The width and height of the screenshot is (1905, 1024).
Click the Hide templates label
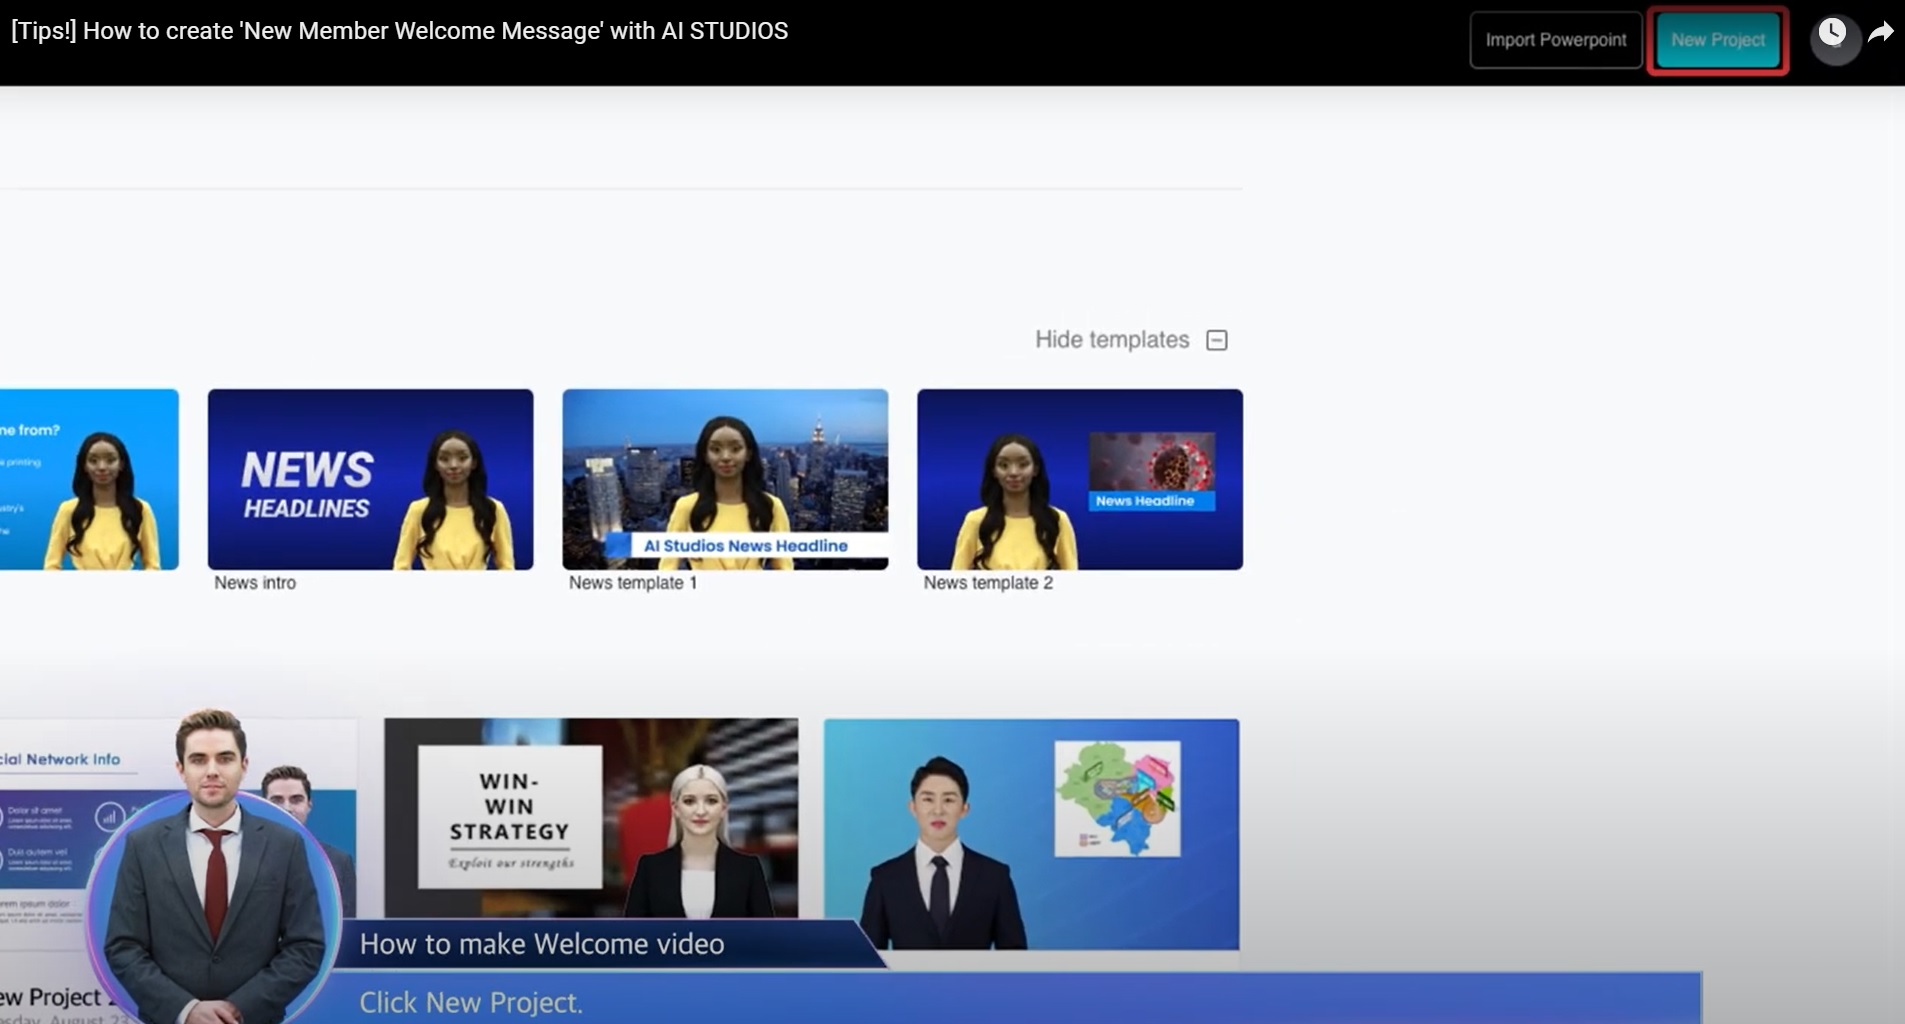pos(1112,340)
